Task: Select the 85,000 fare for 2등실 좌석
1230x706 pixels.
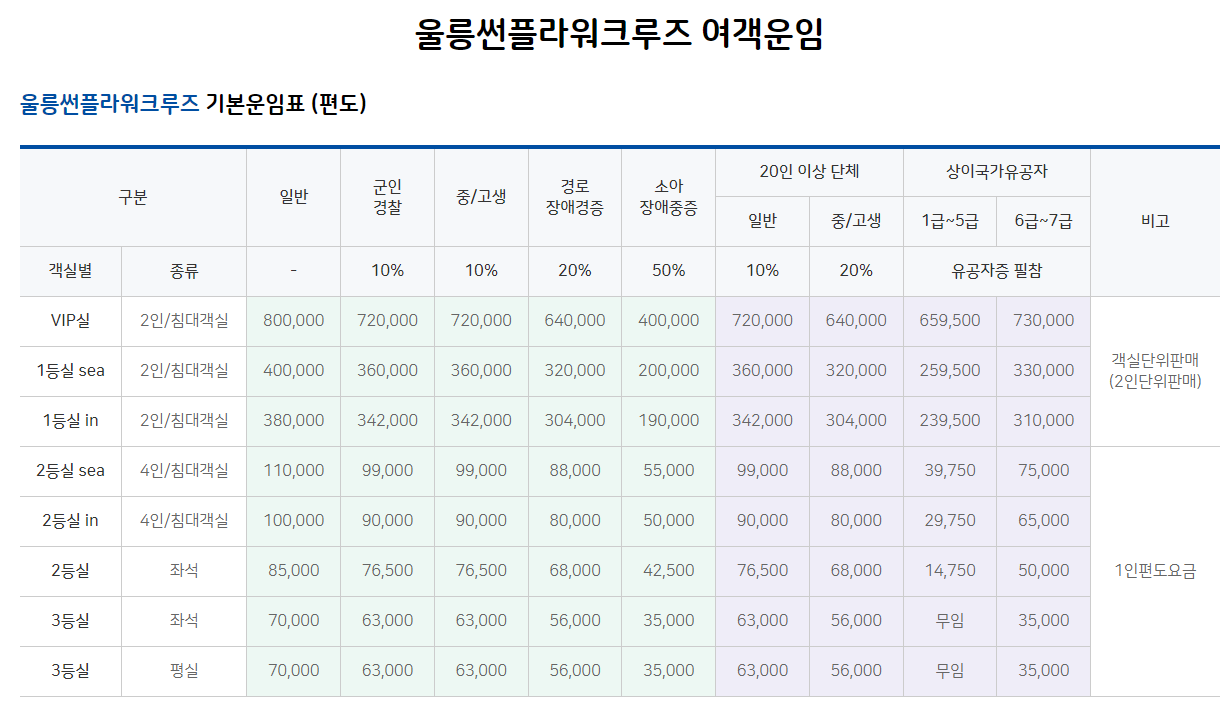Action: (294, 571)
